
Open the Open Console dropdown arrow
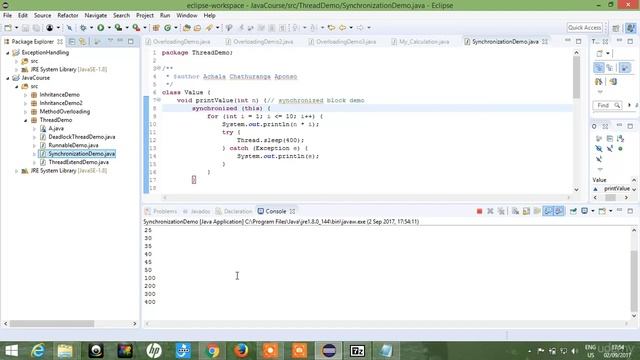611,211
